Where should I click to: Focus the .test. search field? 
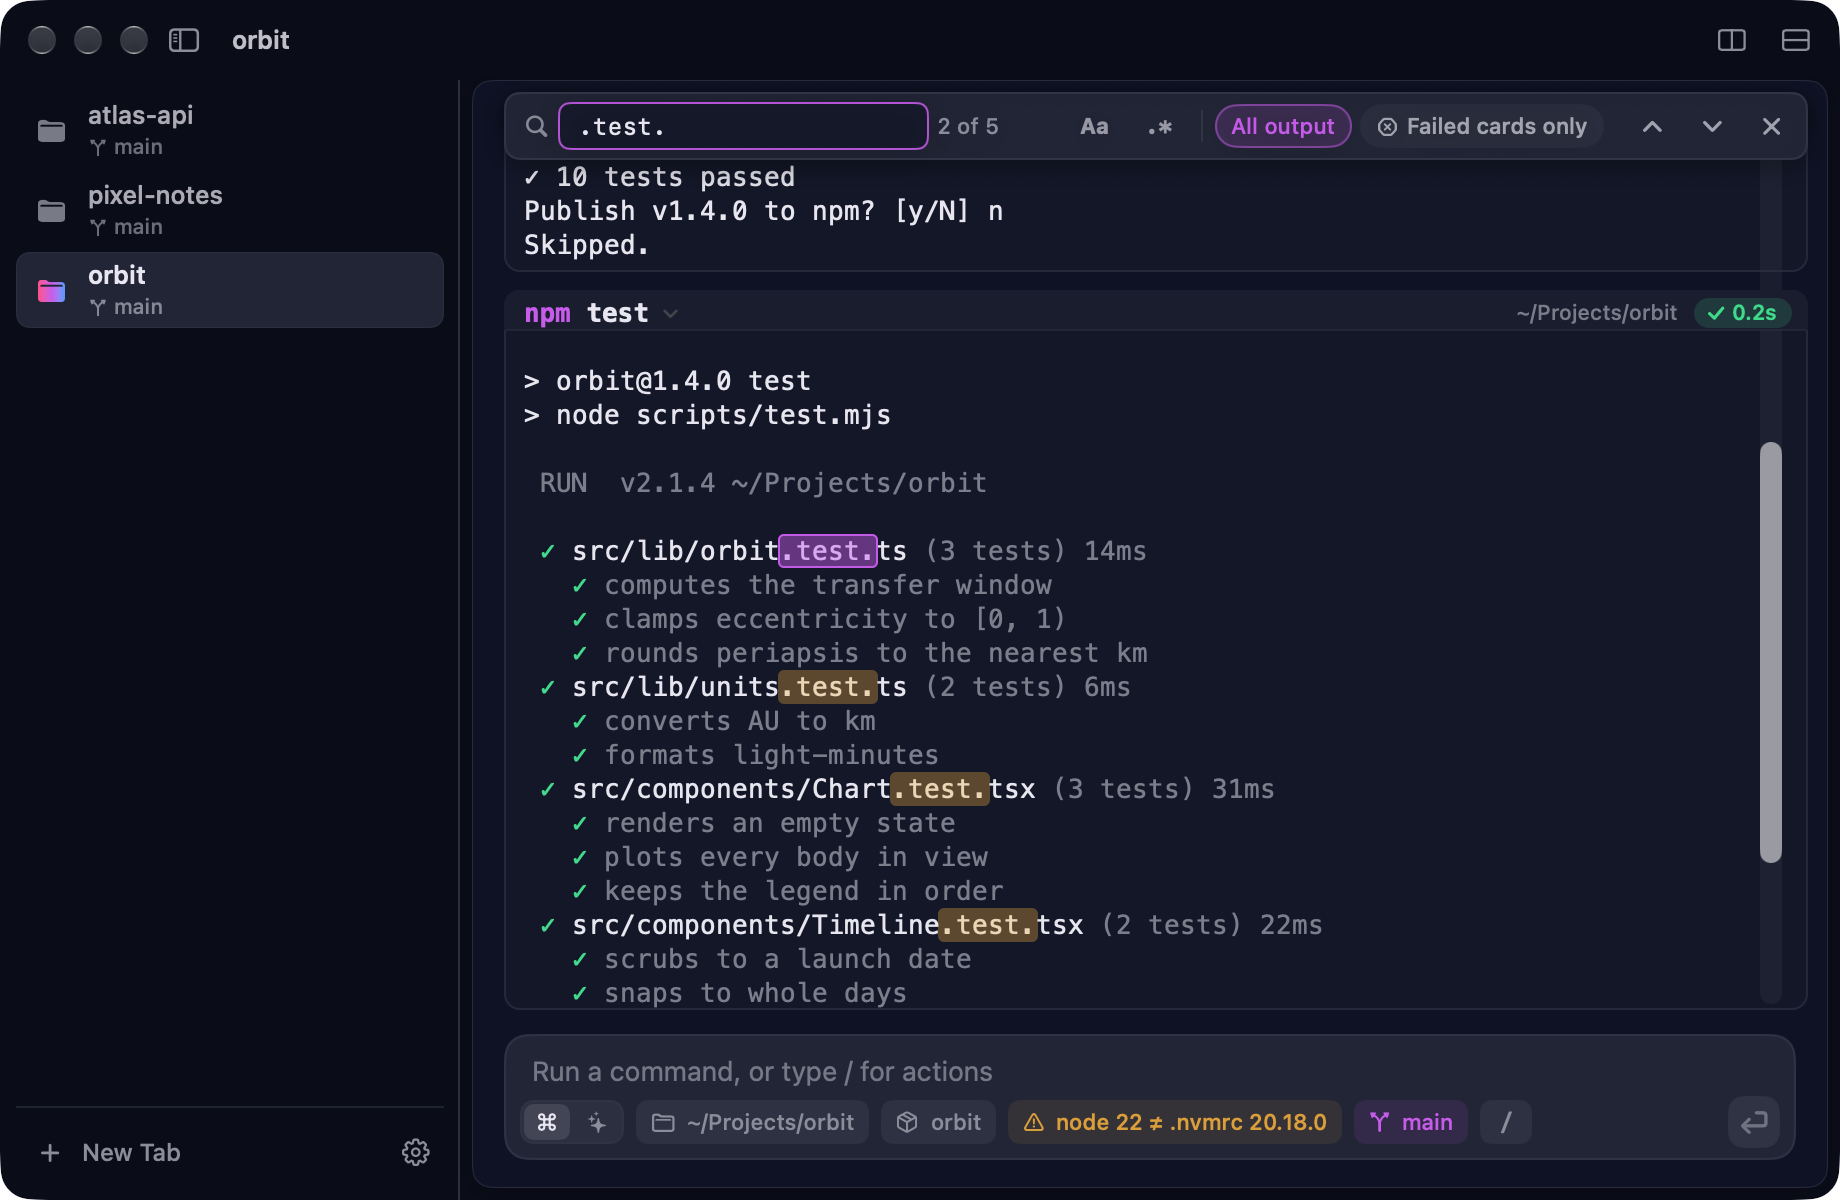tap(743, 126)
